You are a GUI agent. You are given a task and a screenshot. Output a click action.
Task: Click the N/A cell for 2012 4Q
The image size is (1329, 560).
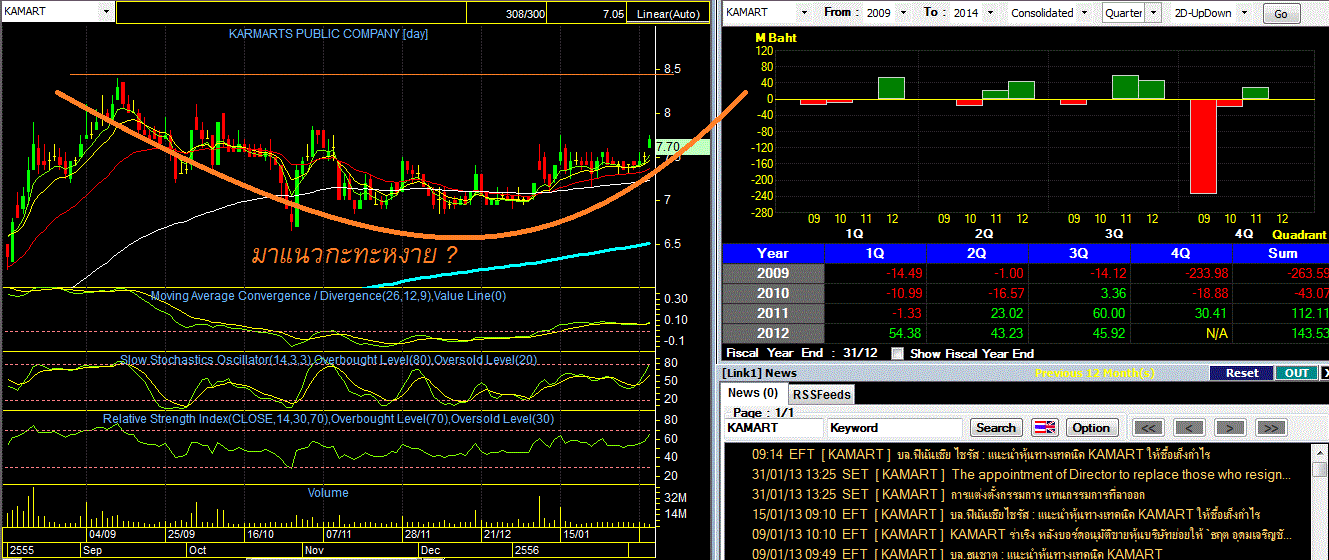pos(1180,333)
